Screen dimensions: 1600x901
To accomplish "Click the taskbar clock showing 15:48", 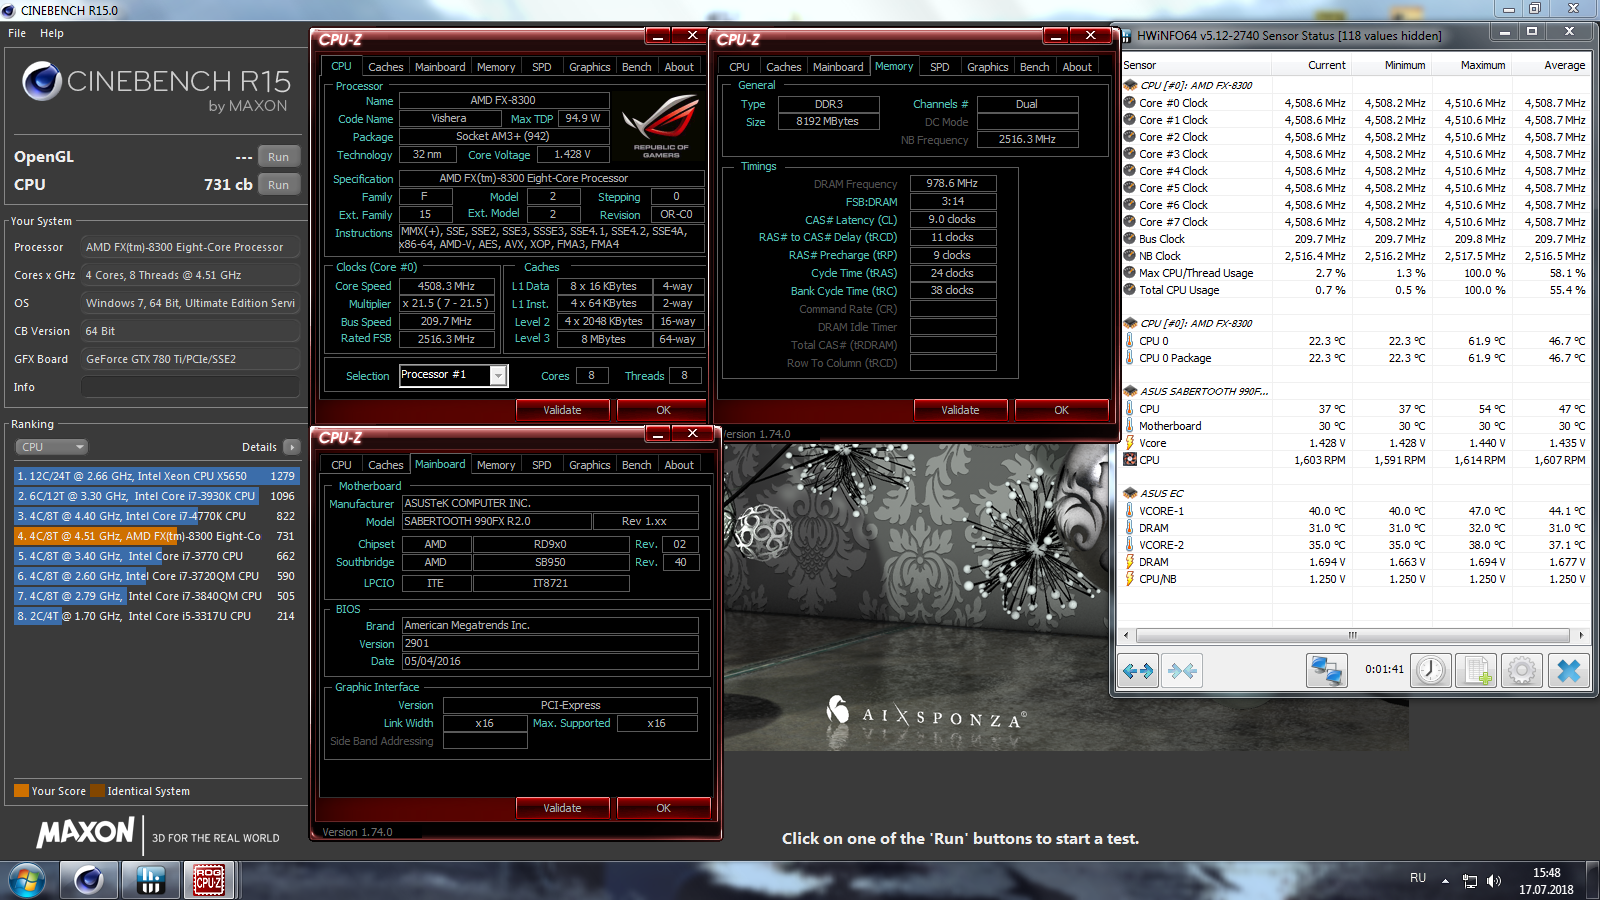I will [x=1546, y=881].
